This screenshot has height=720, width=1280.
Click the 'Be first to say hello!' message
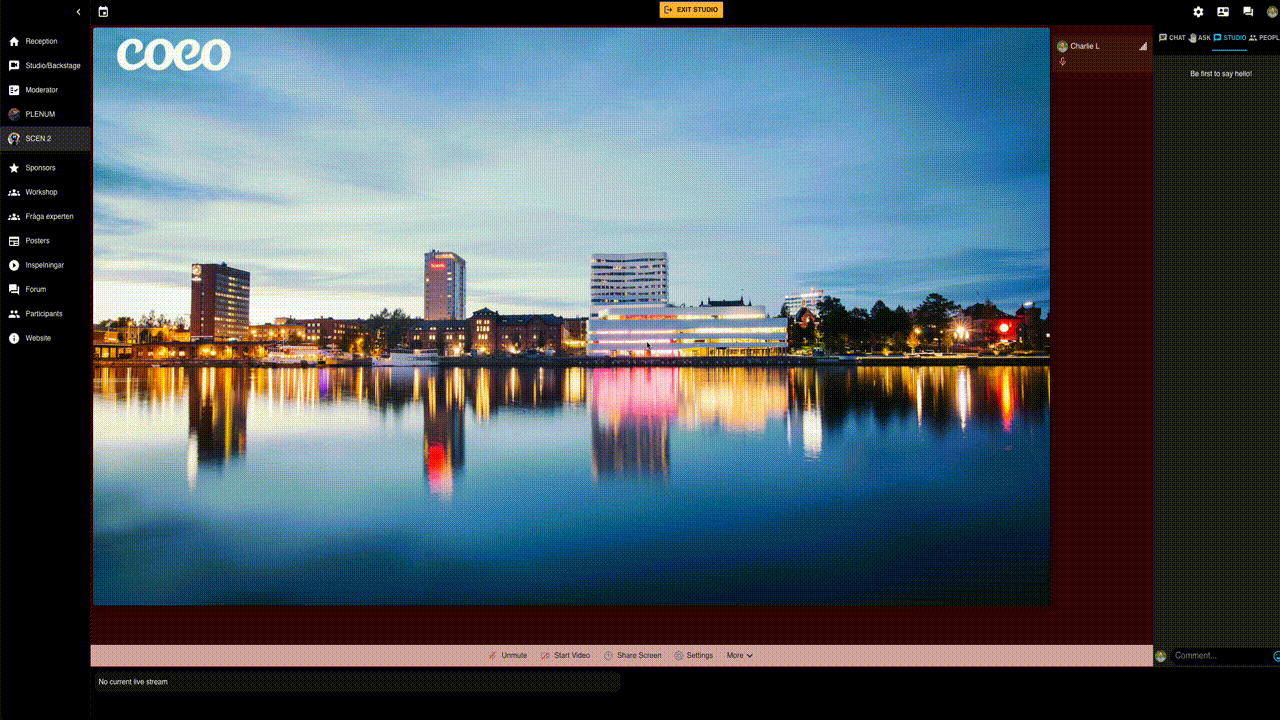(x=1220, y=74)
